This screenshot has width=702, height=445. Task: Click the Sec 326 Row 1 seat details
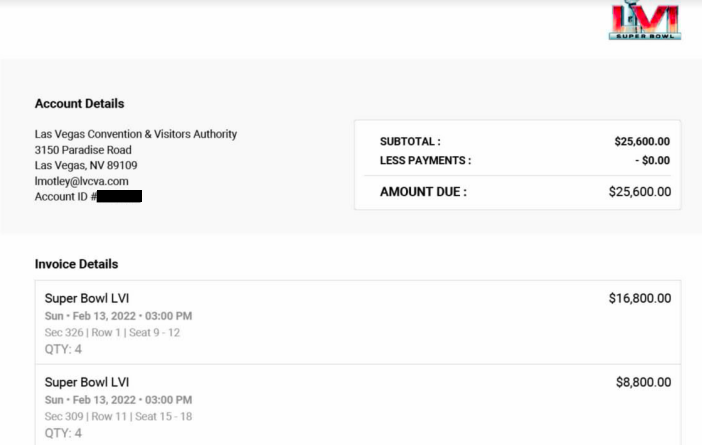tap(113, 332)
